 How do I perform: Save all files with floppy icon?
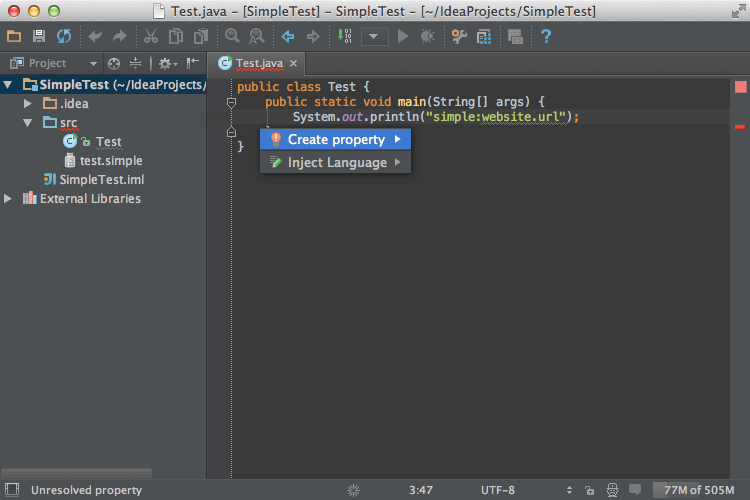coord(39,36)
